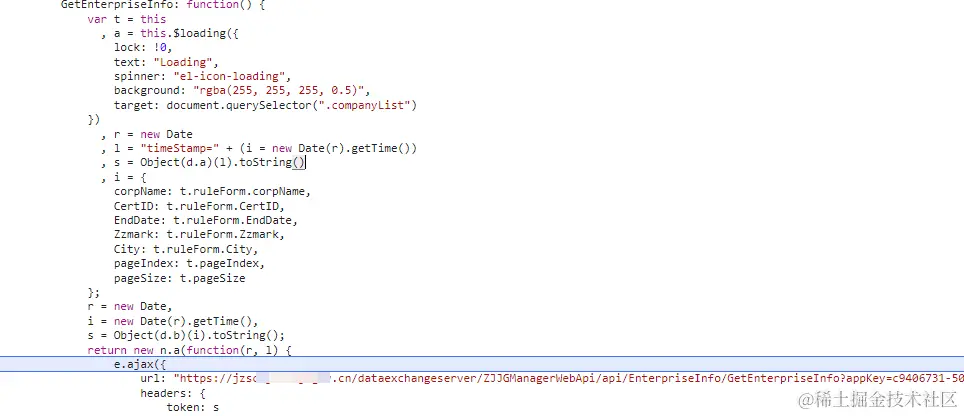
Task: Click the 'r = new Date' line with leading comma
Action: [x=147, y=134]
